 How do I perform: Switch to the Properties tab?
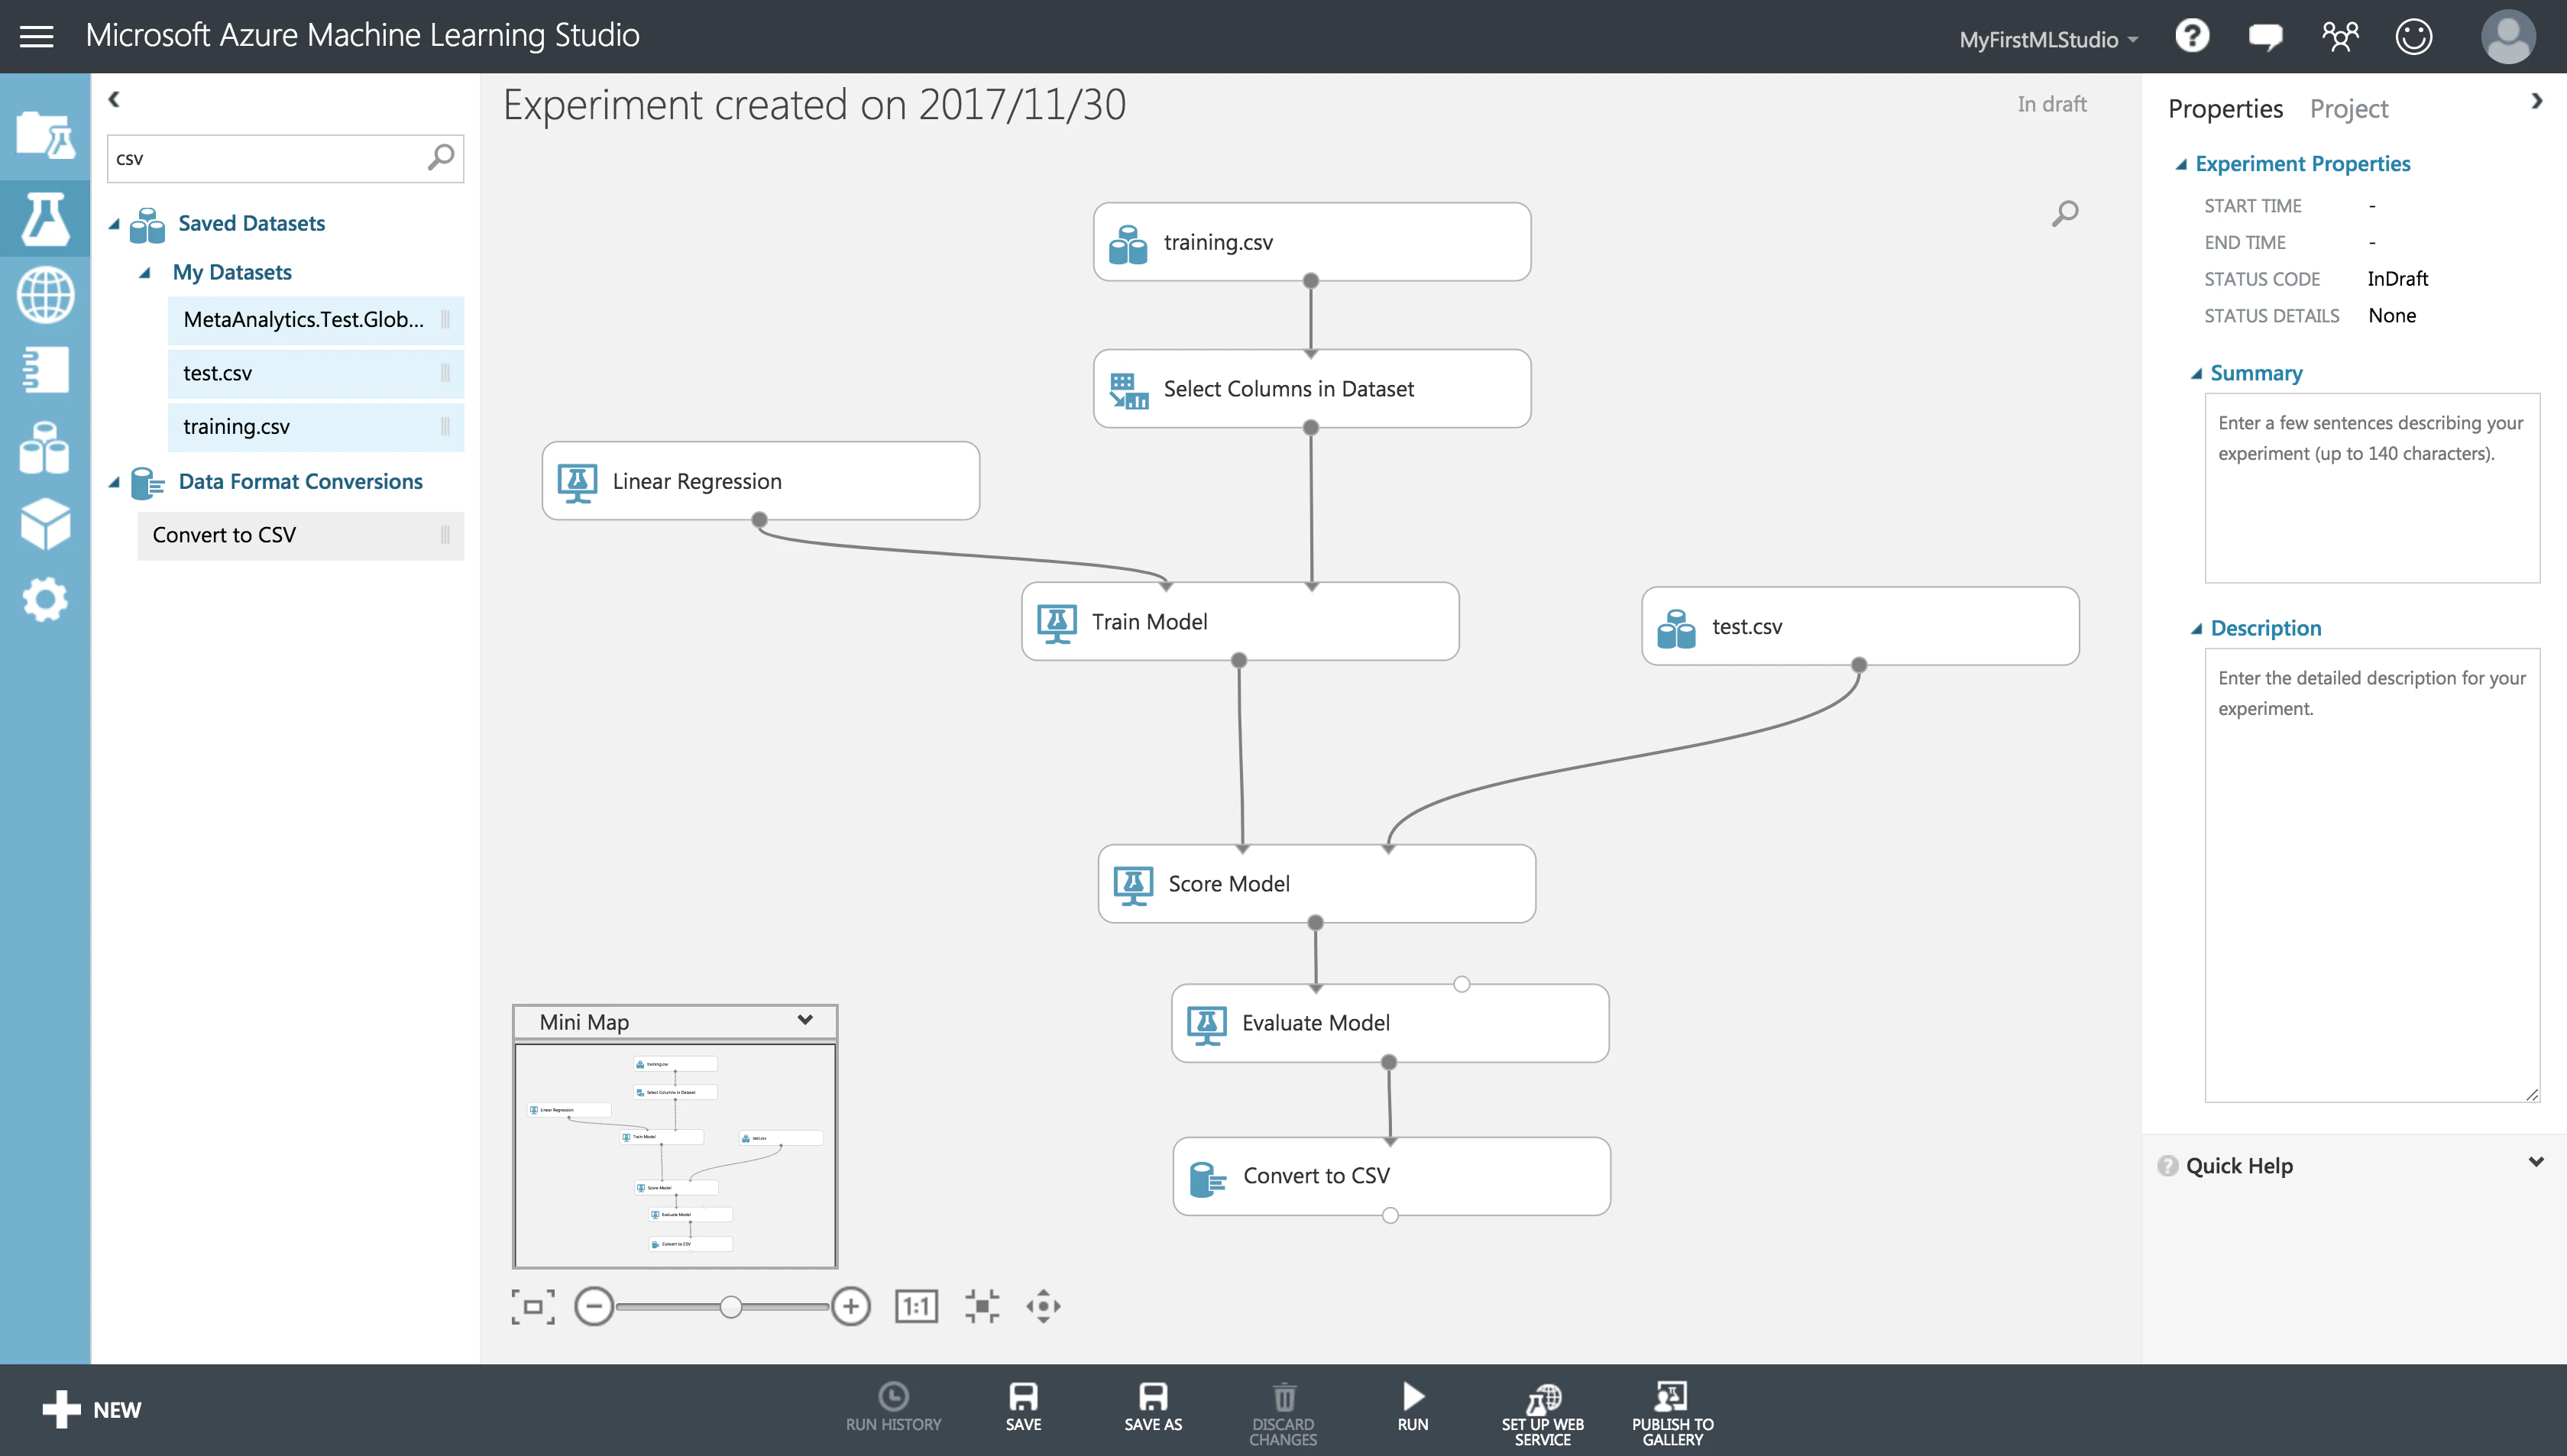point(2225,109)
